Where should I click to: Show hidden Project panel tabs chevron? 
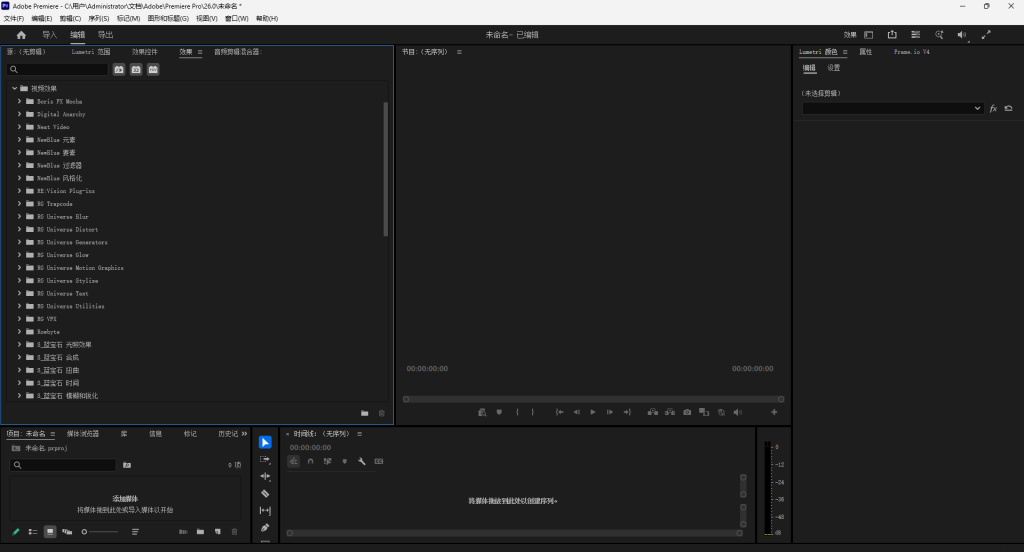pos(244,434)
